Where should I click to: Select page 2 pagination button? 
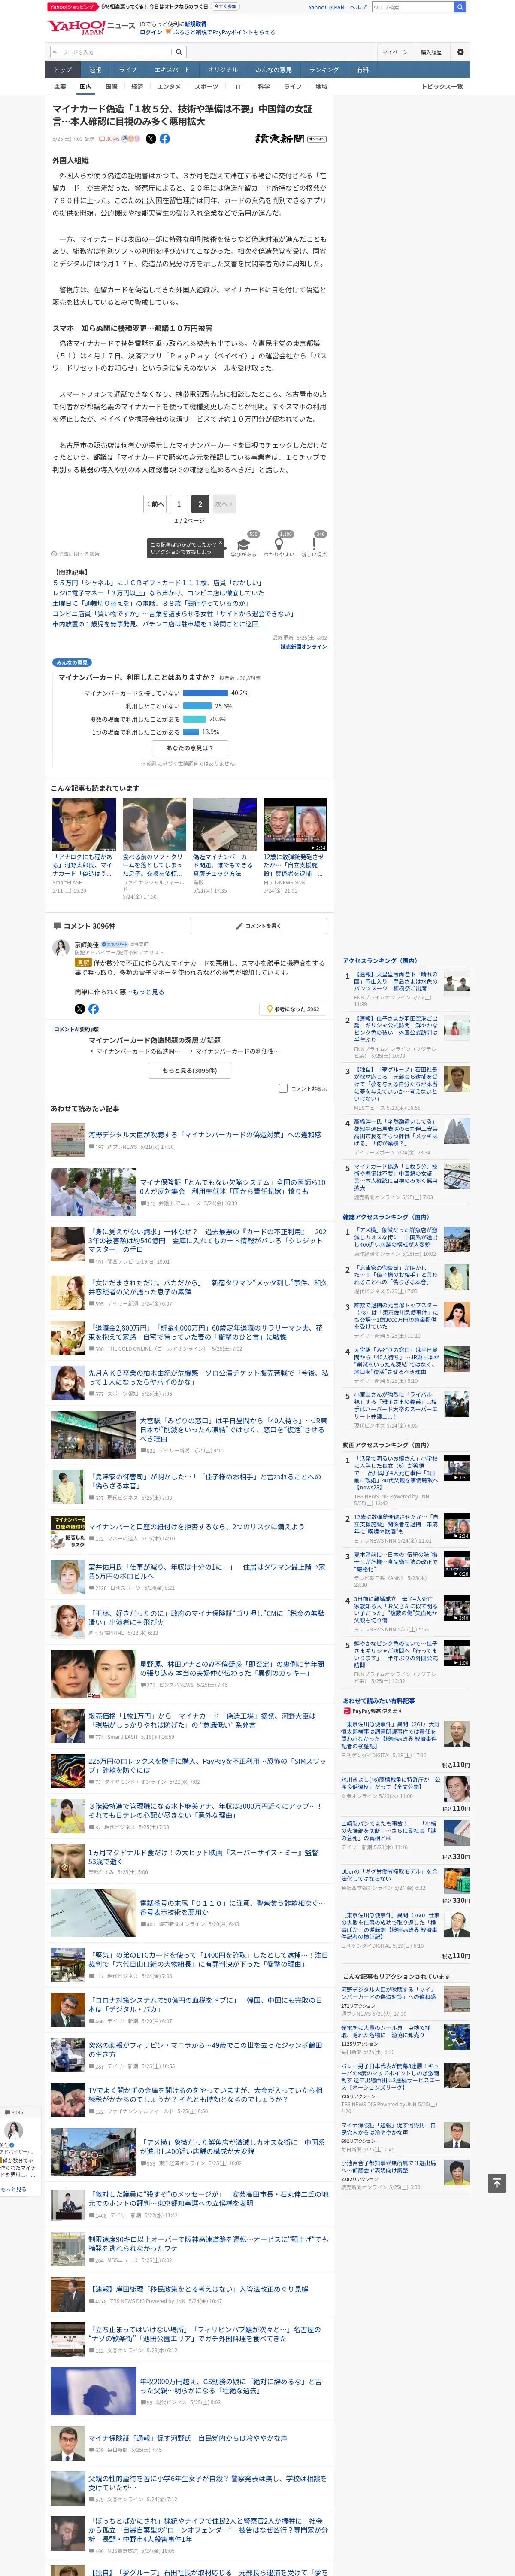click(x=199, y=504)
